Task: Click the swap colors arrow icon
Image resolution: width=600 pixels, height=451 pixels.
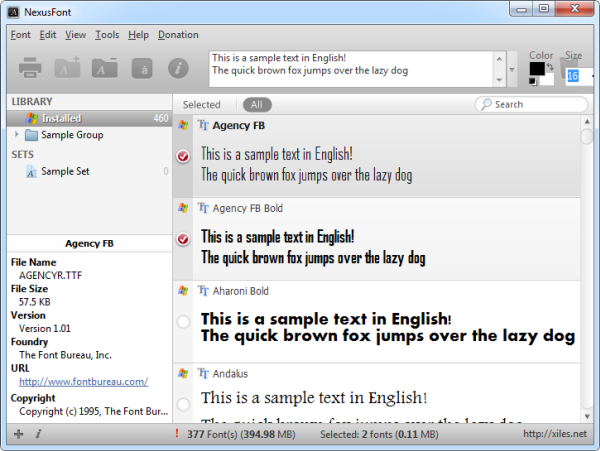Action: tap(548, 66)
